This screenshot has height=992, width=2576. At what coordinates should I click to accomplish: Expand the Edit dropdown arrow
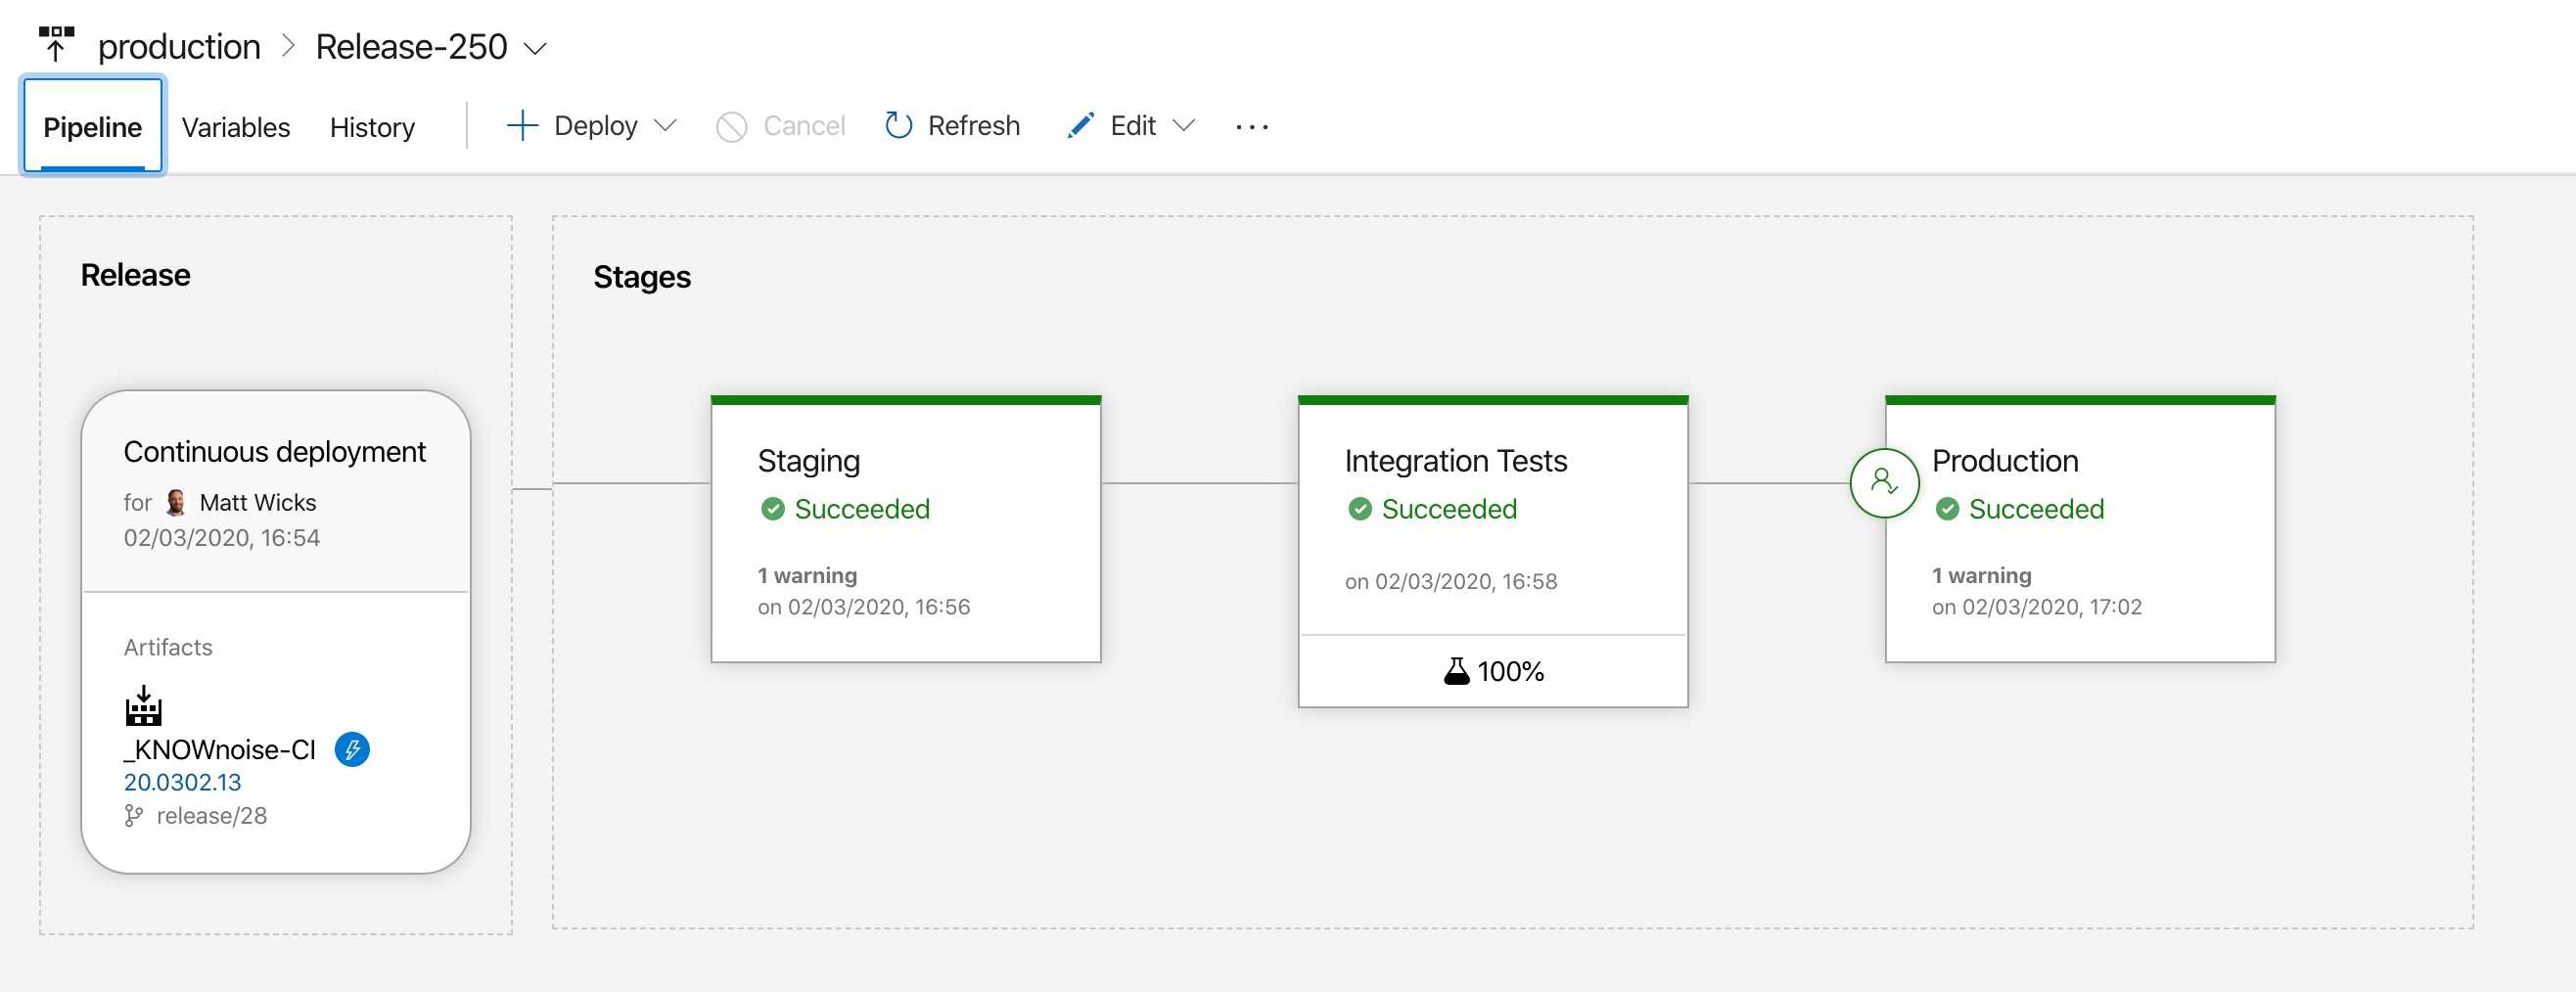pyautogui.click(x=1184, y=126)
